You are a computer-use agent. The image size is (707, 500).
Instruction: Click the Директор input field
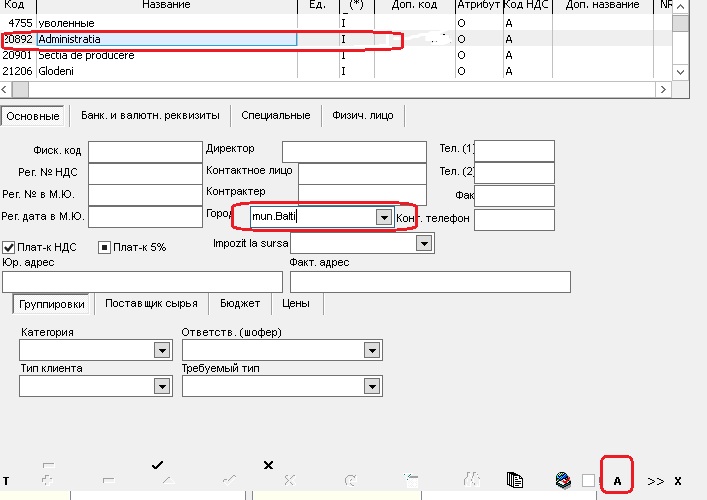(354, 151)
